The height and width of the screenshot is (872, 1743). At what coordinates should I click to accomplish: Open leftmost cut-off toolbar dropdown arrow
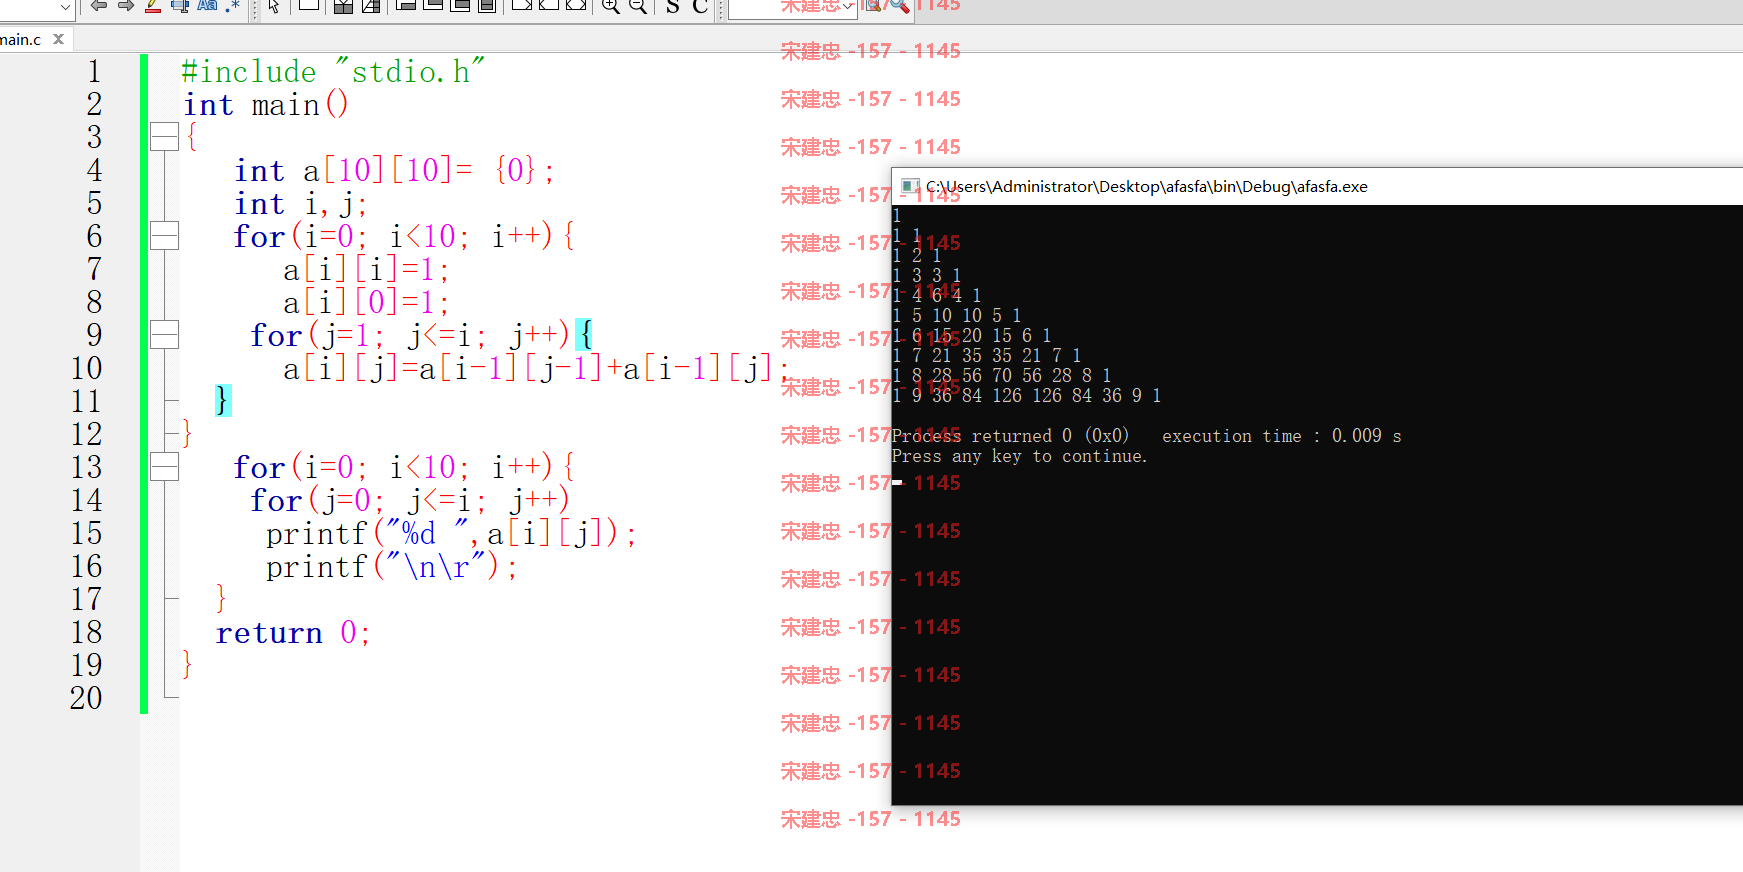click(66, 6)
